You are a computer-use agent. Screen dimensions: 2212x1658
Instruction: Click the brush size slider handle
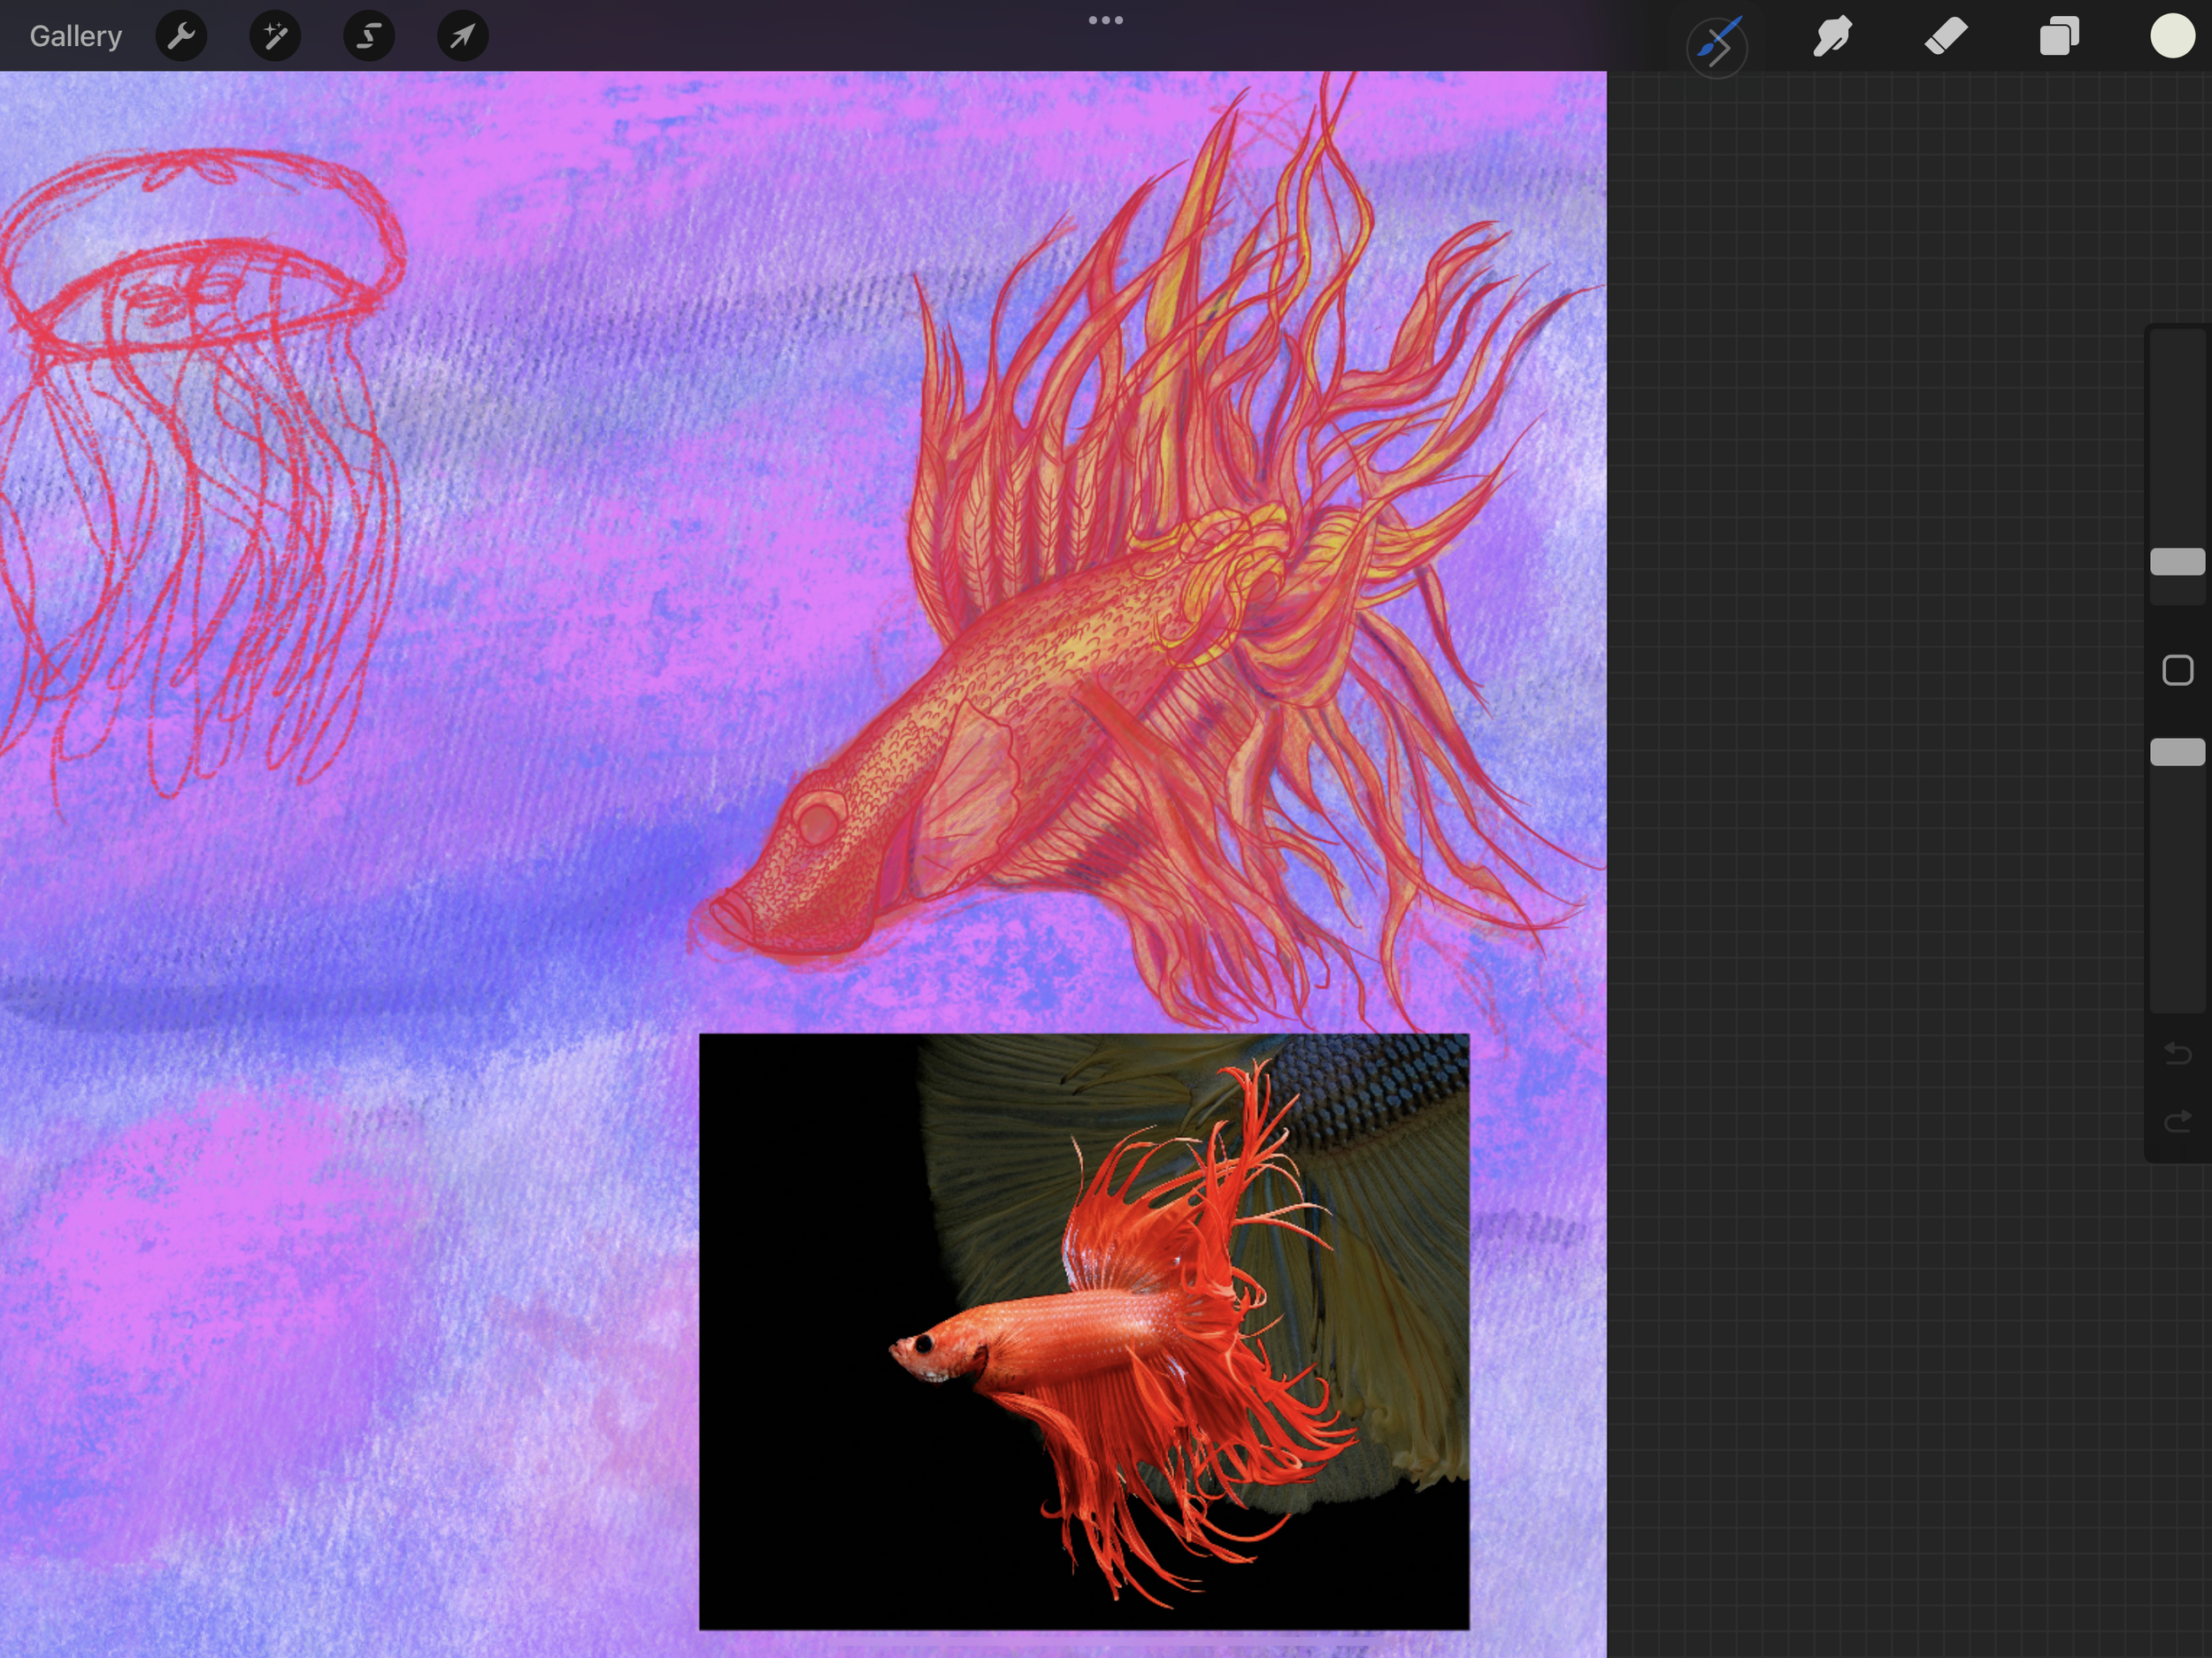[x=2177, y=561]
